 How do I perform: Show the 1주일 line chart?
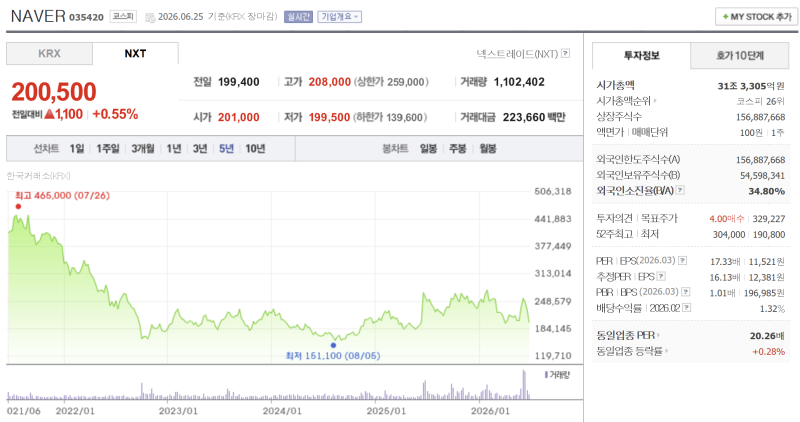pos(108,148)
